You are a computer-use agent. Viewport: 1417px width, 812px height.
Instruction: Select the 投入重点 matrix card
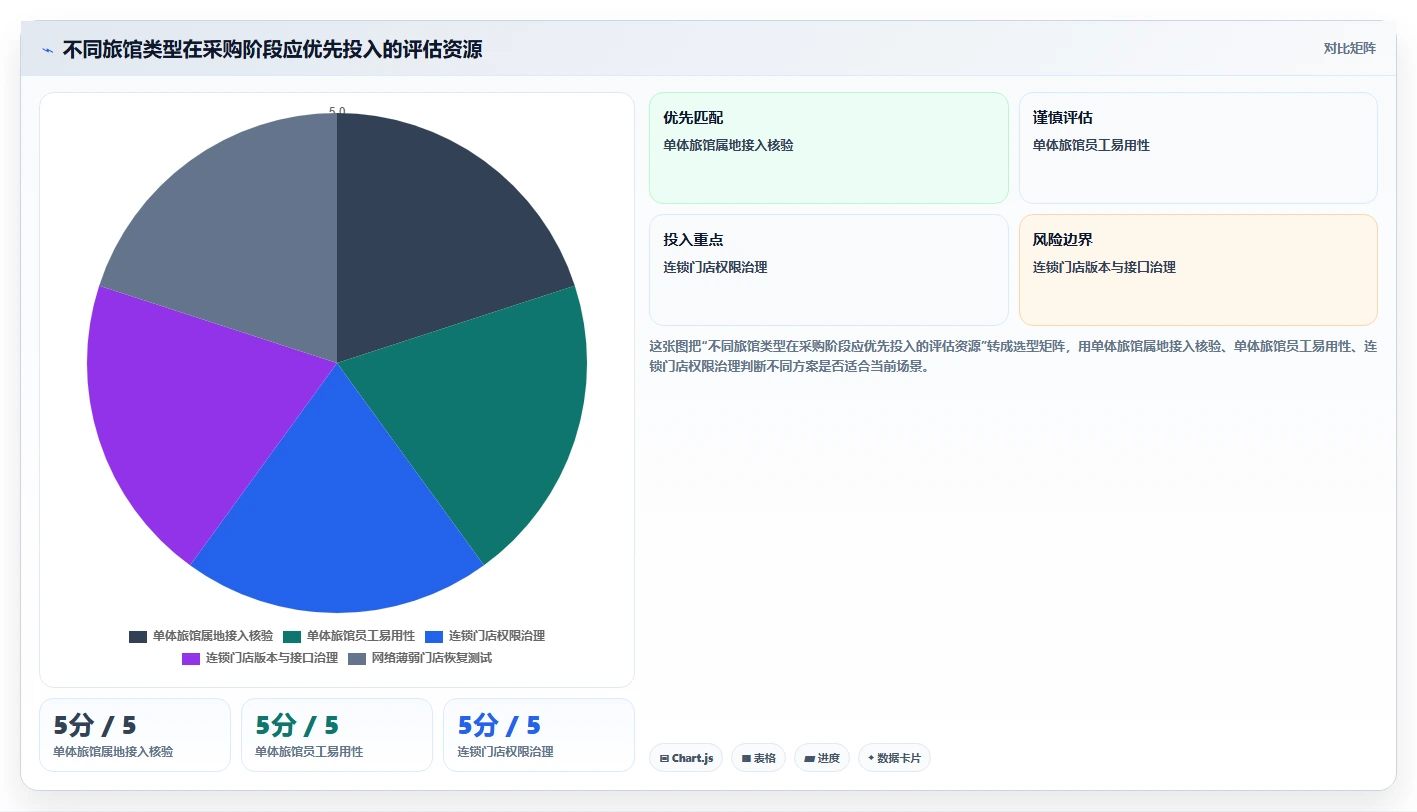(829, 270)
